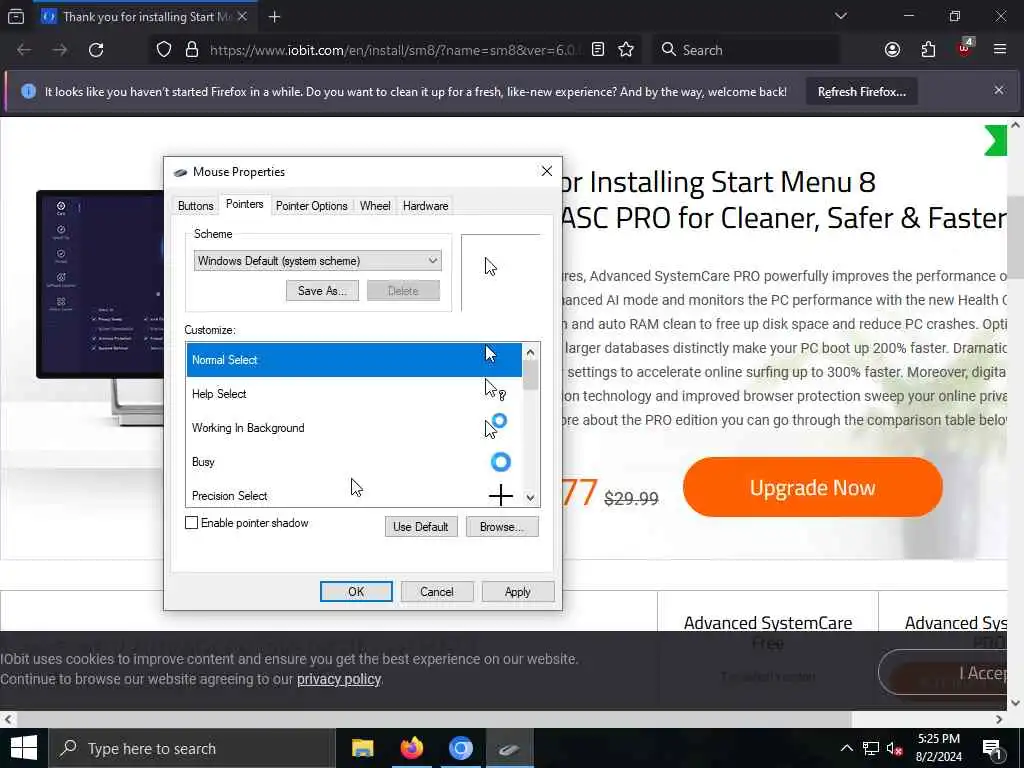The image size is (1024, 768).
Task: Click the Save As... button
Action: tap(322, 291)
